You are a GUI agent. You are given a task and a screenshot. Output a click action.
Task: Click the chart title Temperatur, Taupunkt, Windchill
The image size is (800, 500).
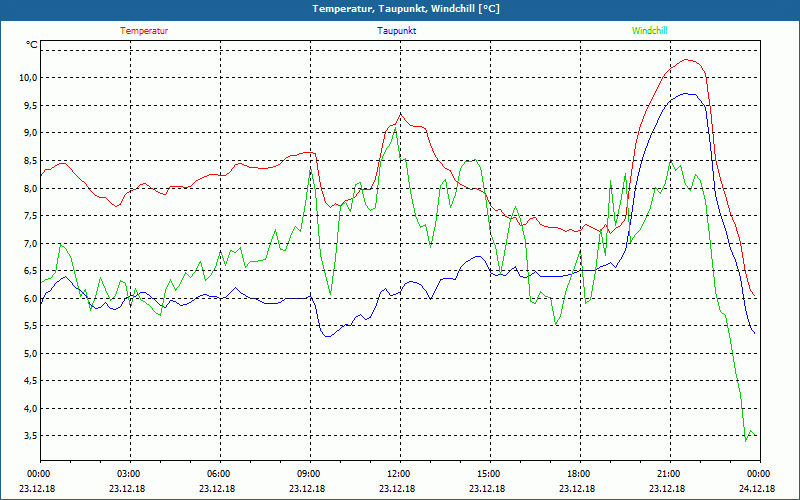pos(406,9)
